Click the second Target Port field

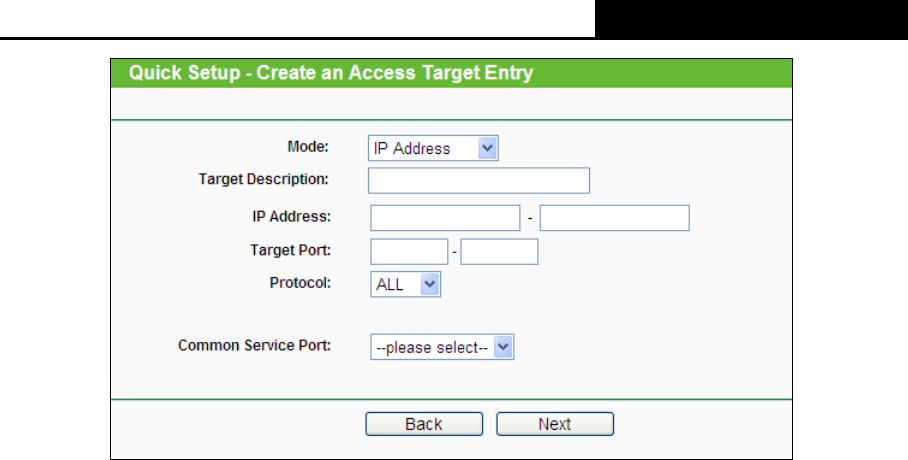(x=499, y=251)
